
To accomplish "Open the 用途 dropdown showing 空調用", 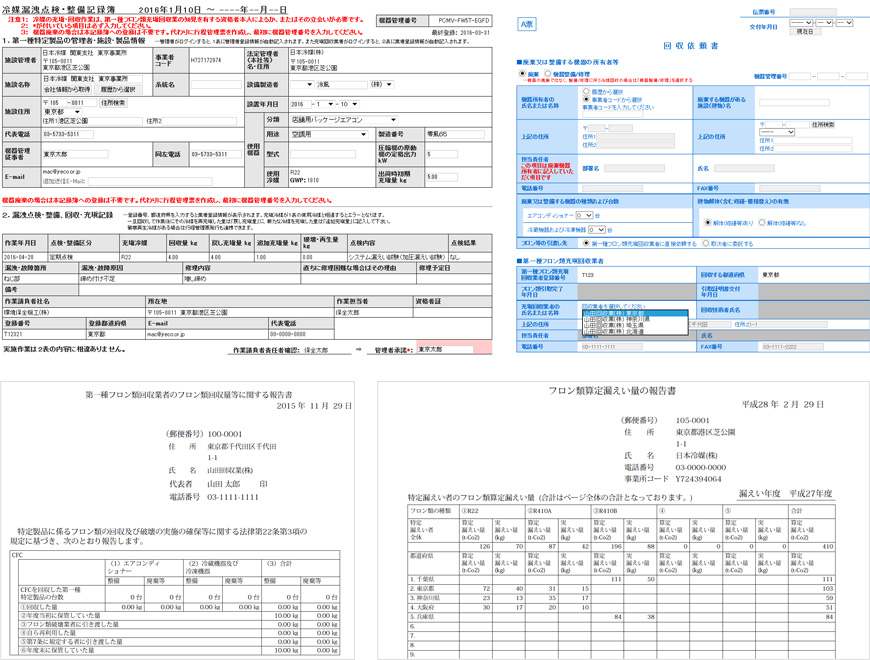I will click(328, 134).
